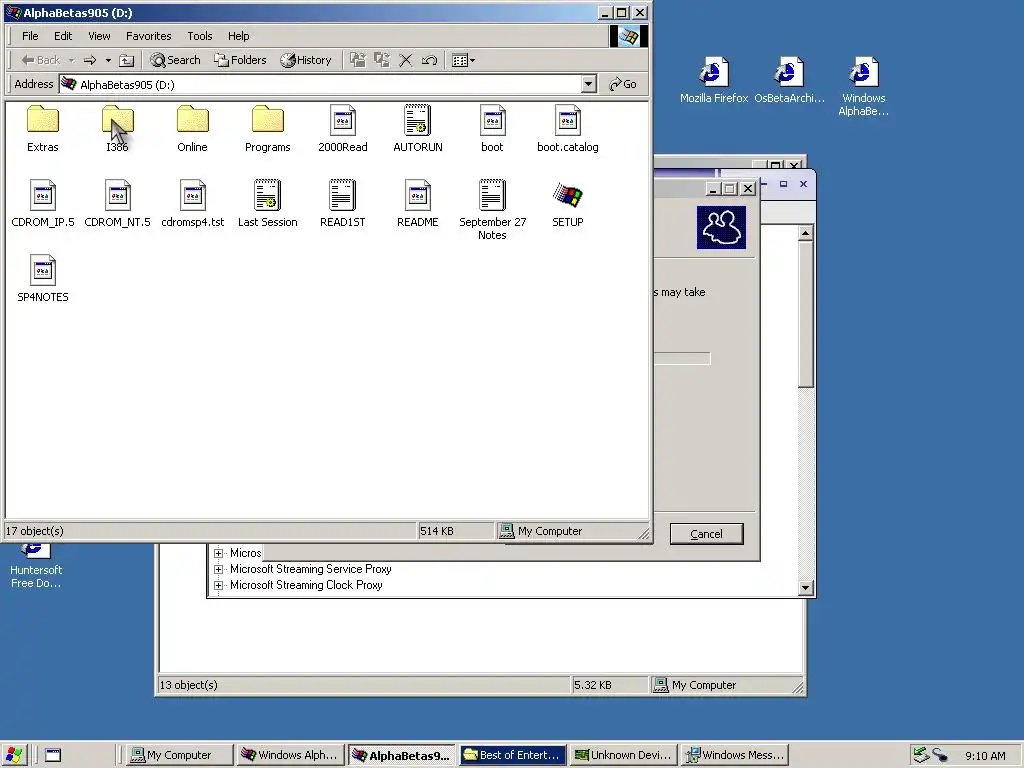Switch to Windows Mess... taskbar button
Image resolution: width=1024 pixels, height=768 pixels.
click(x=733, y=755)
